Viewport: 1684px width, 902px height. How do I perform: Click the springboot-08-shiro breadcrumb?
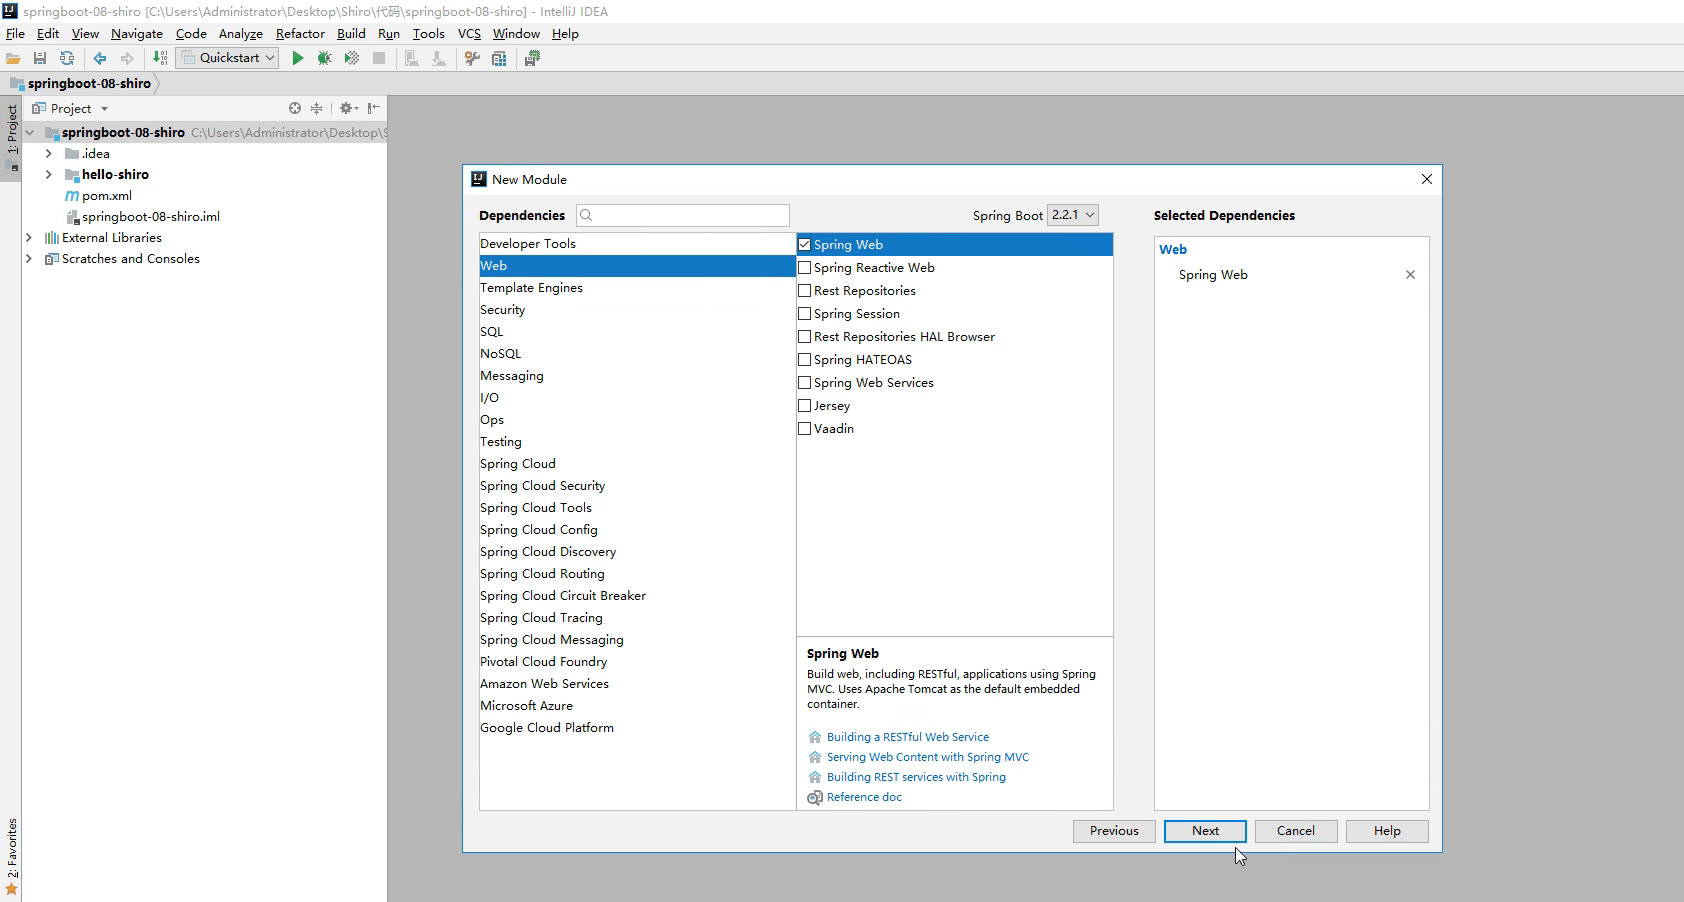tap(82, 83)
